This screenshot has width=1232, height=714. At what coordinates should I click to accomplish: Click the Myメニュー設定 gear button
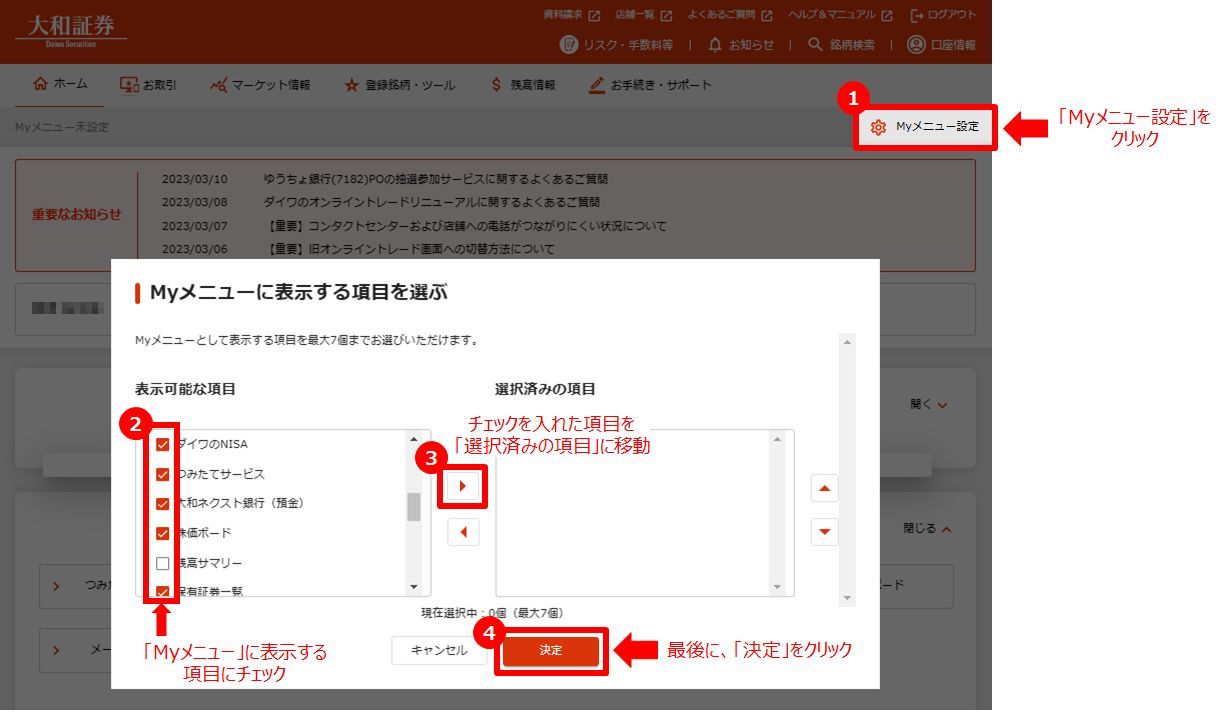924,127
